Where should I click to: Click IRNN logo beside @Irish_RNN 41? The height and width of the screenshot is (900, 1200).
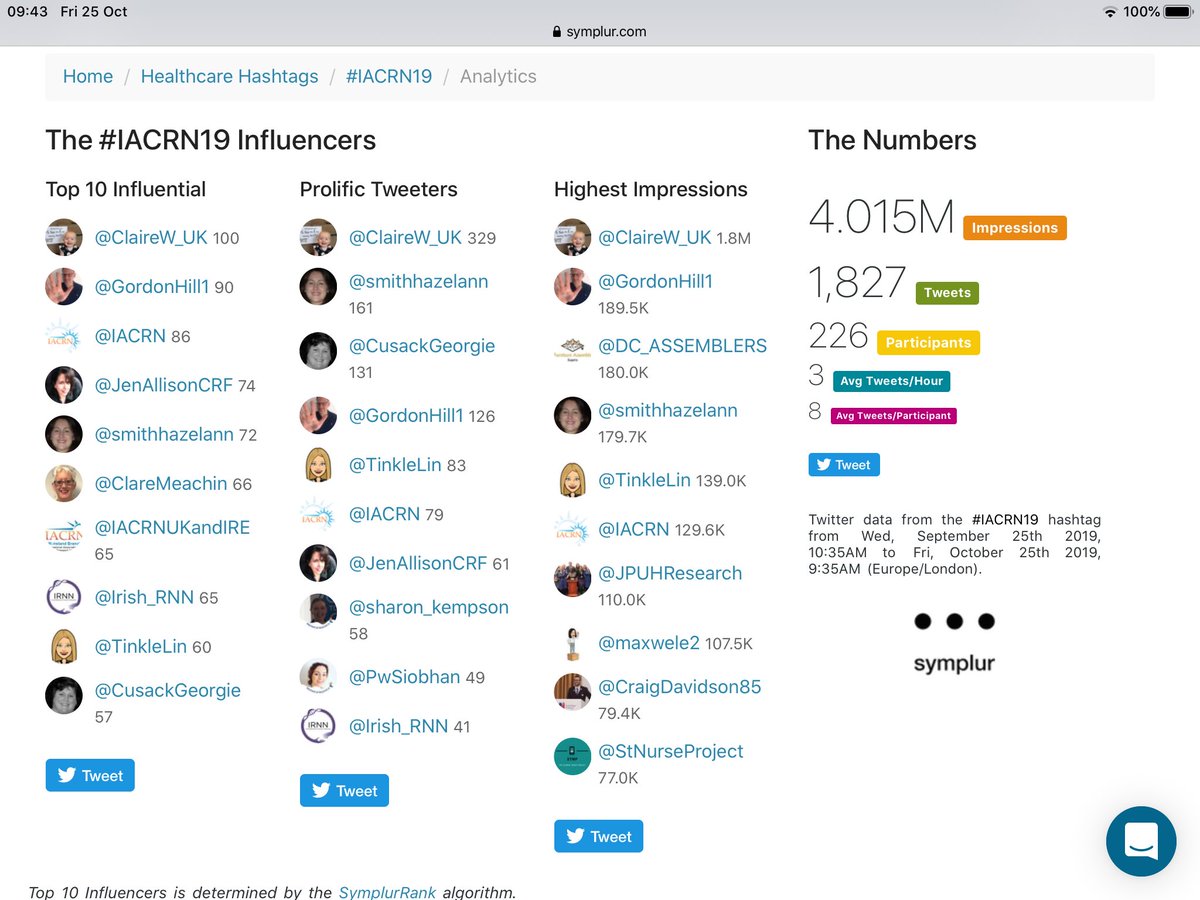(318, 726)
